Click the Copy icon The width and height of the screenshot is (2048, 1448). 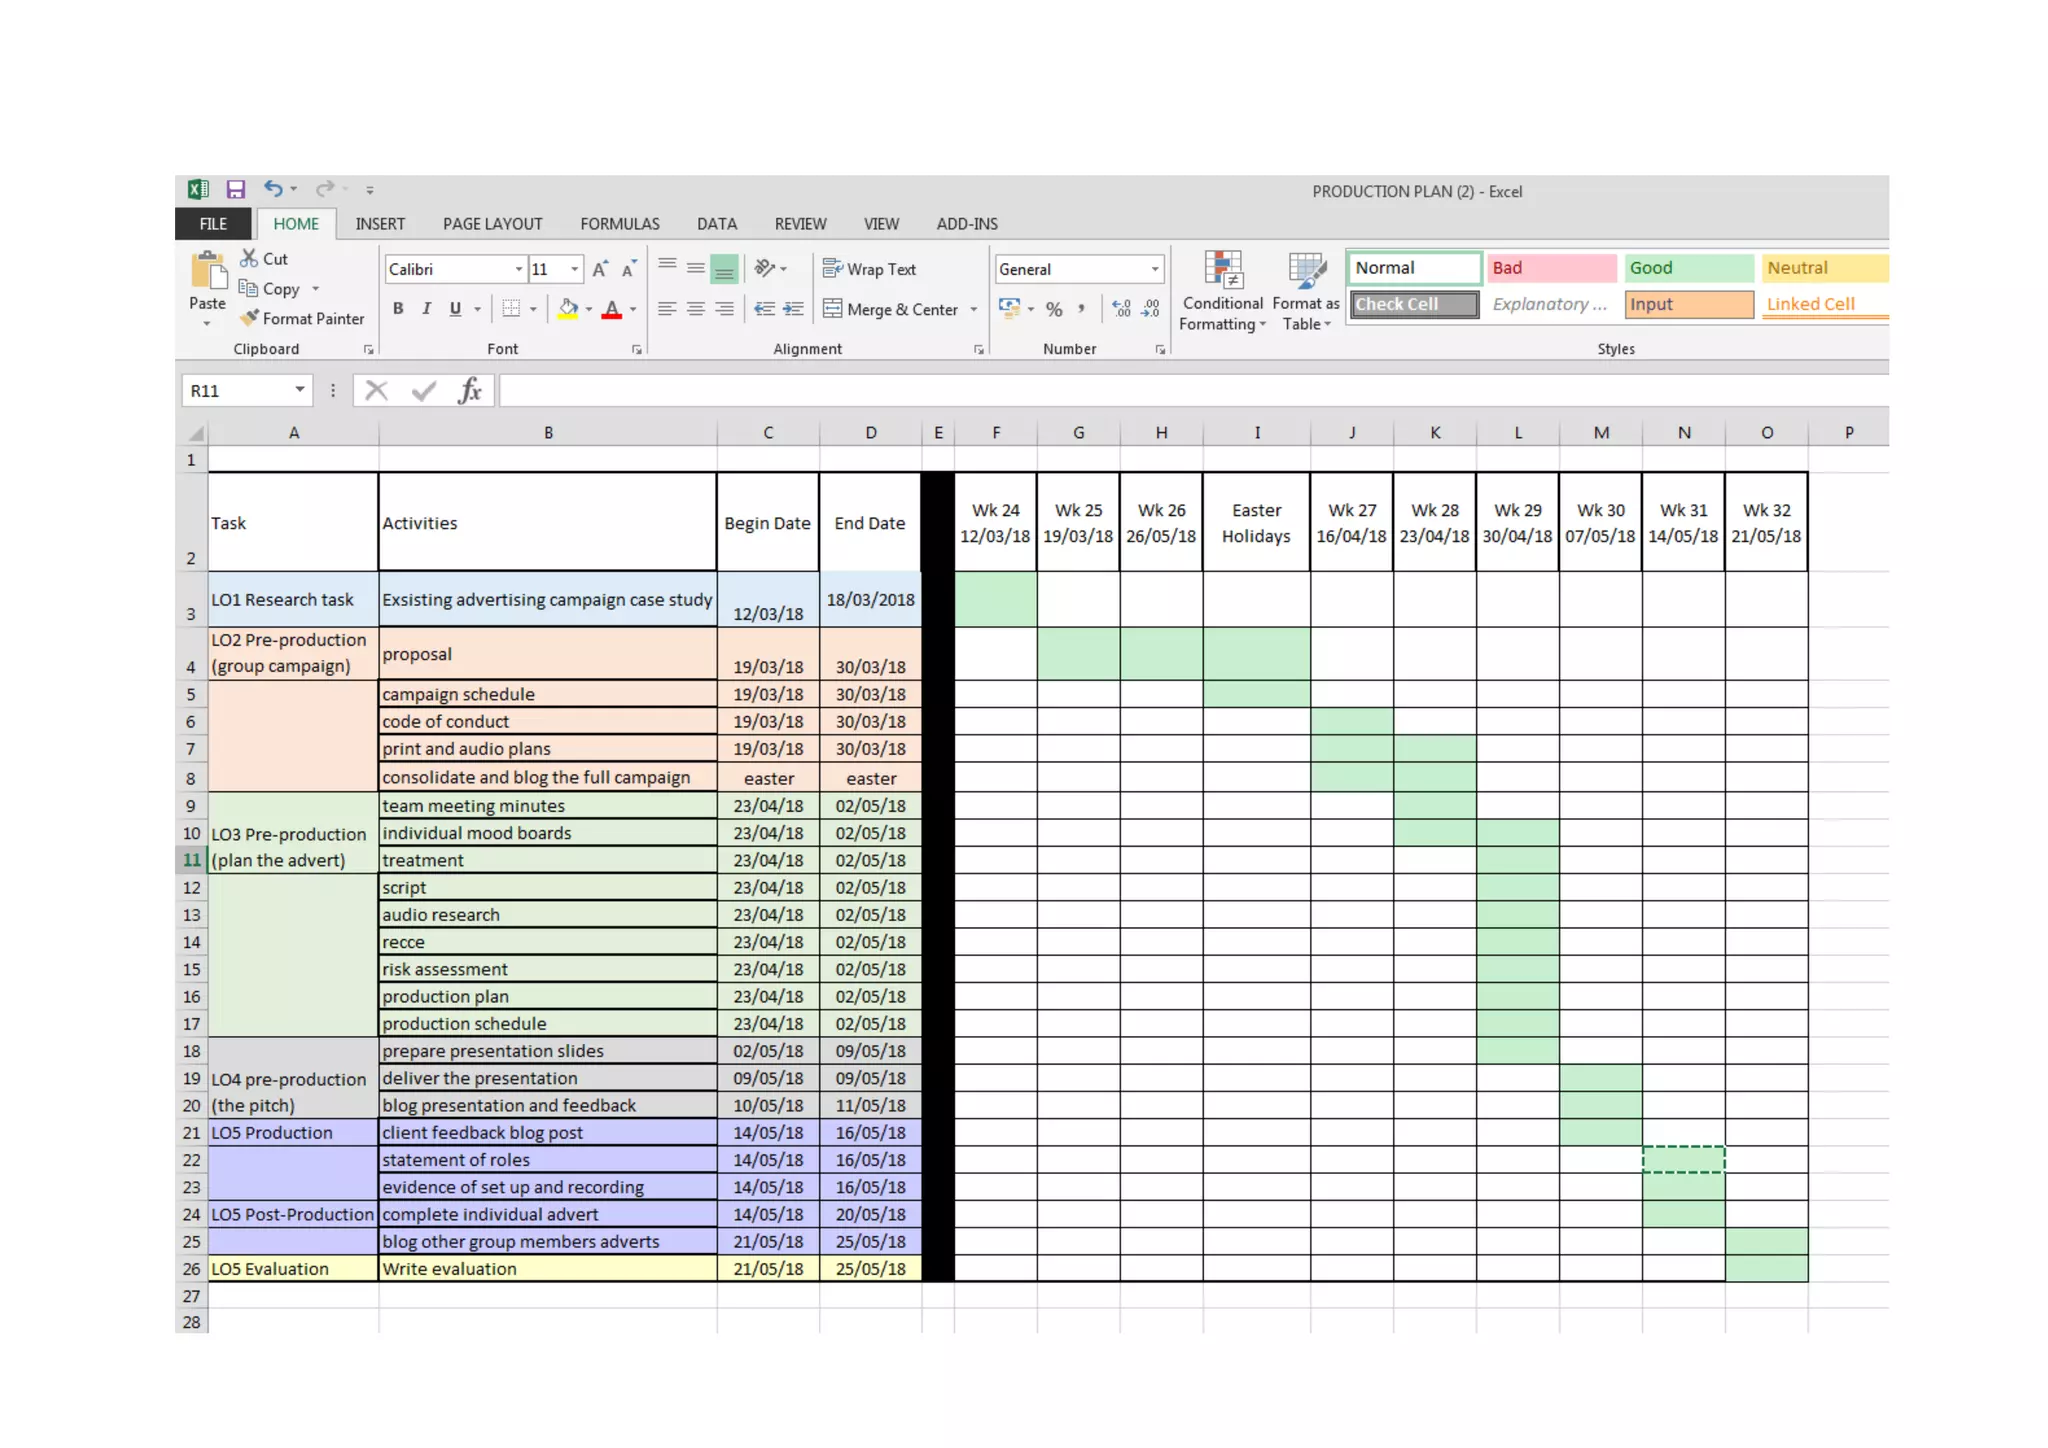pos(248,288)
